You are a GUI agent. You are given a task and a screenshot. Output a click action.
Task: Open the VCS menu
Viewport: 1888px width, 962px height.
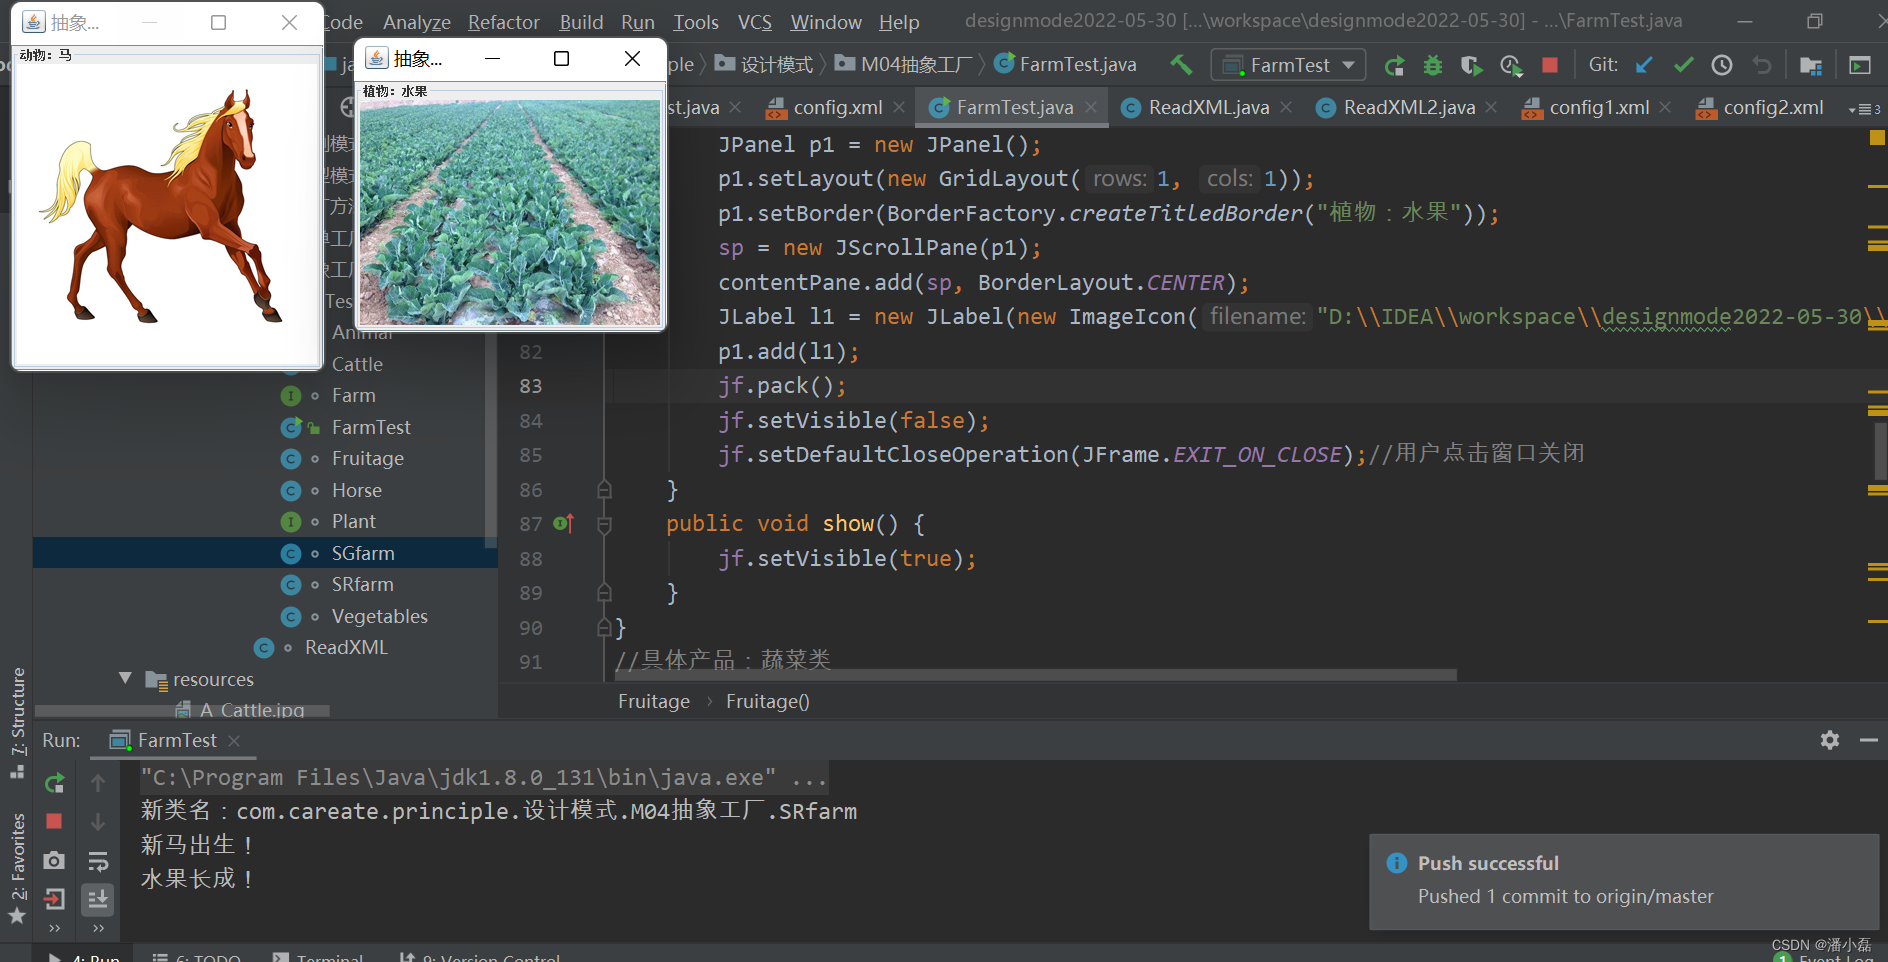click(x=755, y=22)
